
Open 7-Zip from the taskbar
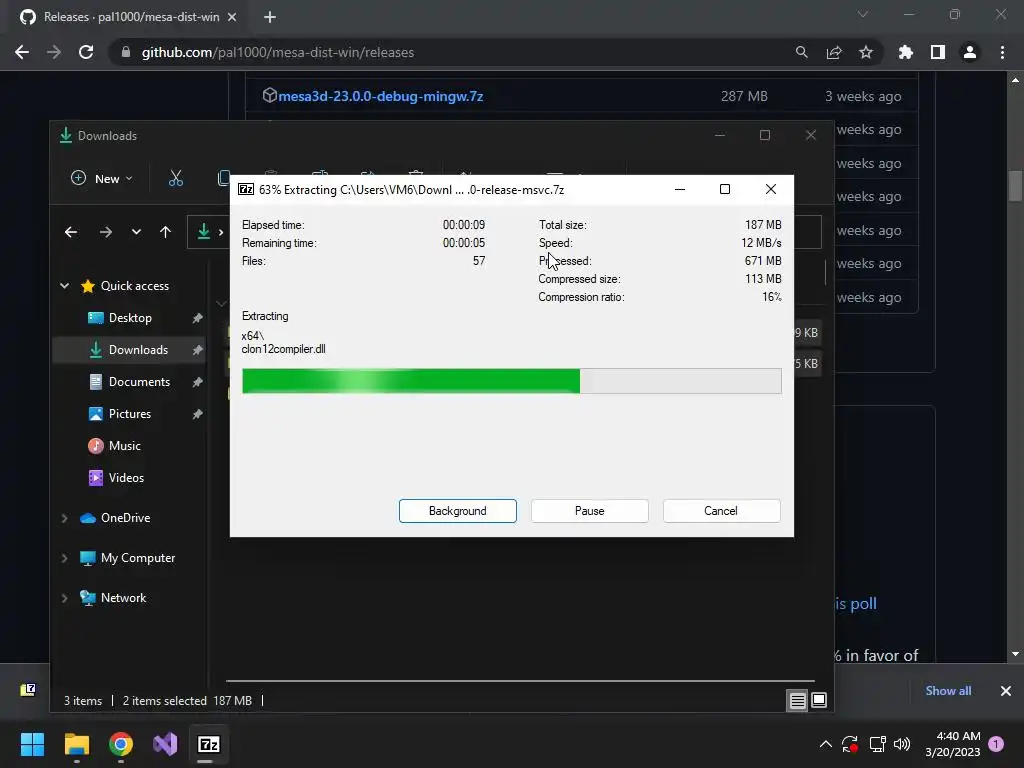coord(209,744)
